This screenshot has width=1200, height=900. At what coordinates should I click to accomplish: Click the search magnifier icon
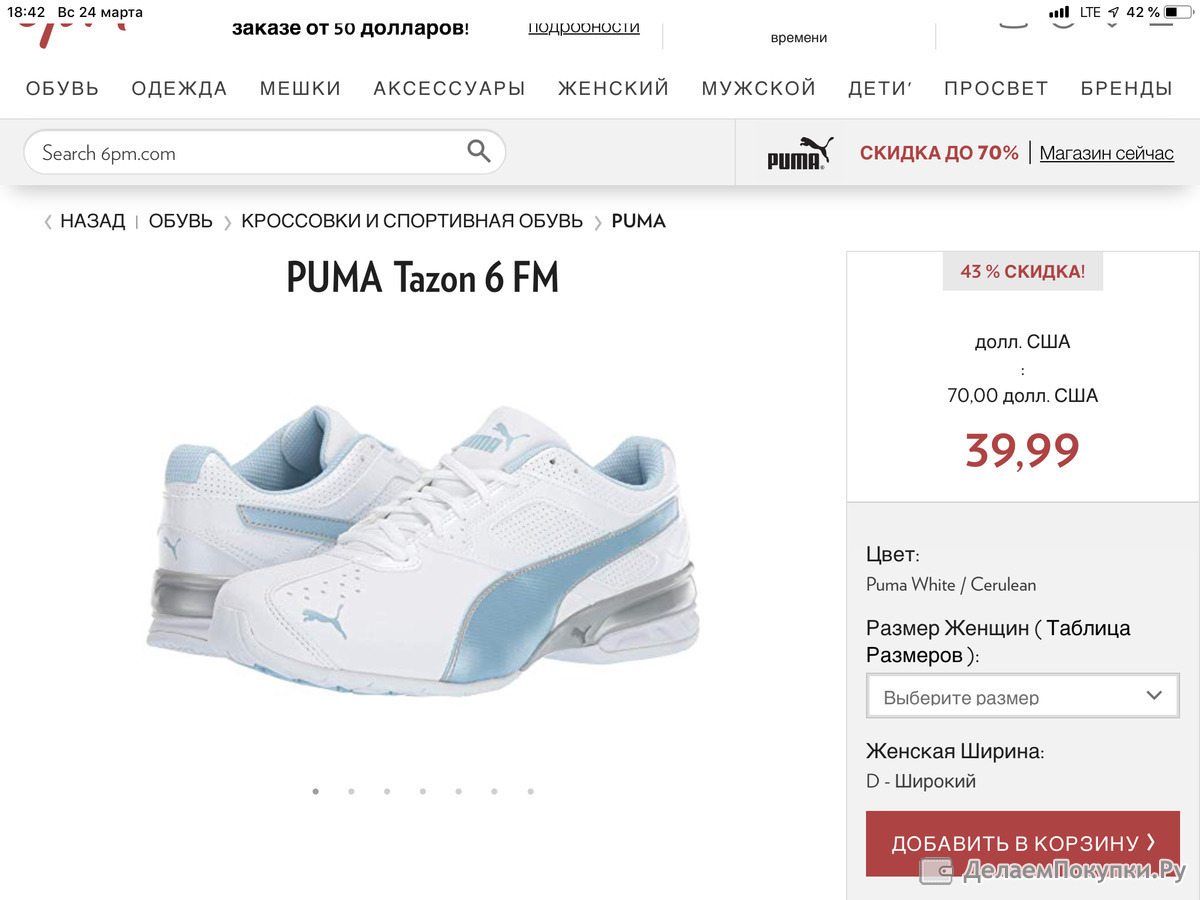coord(479,152)
